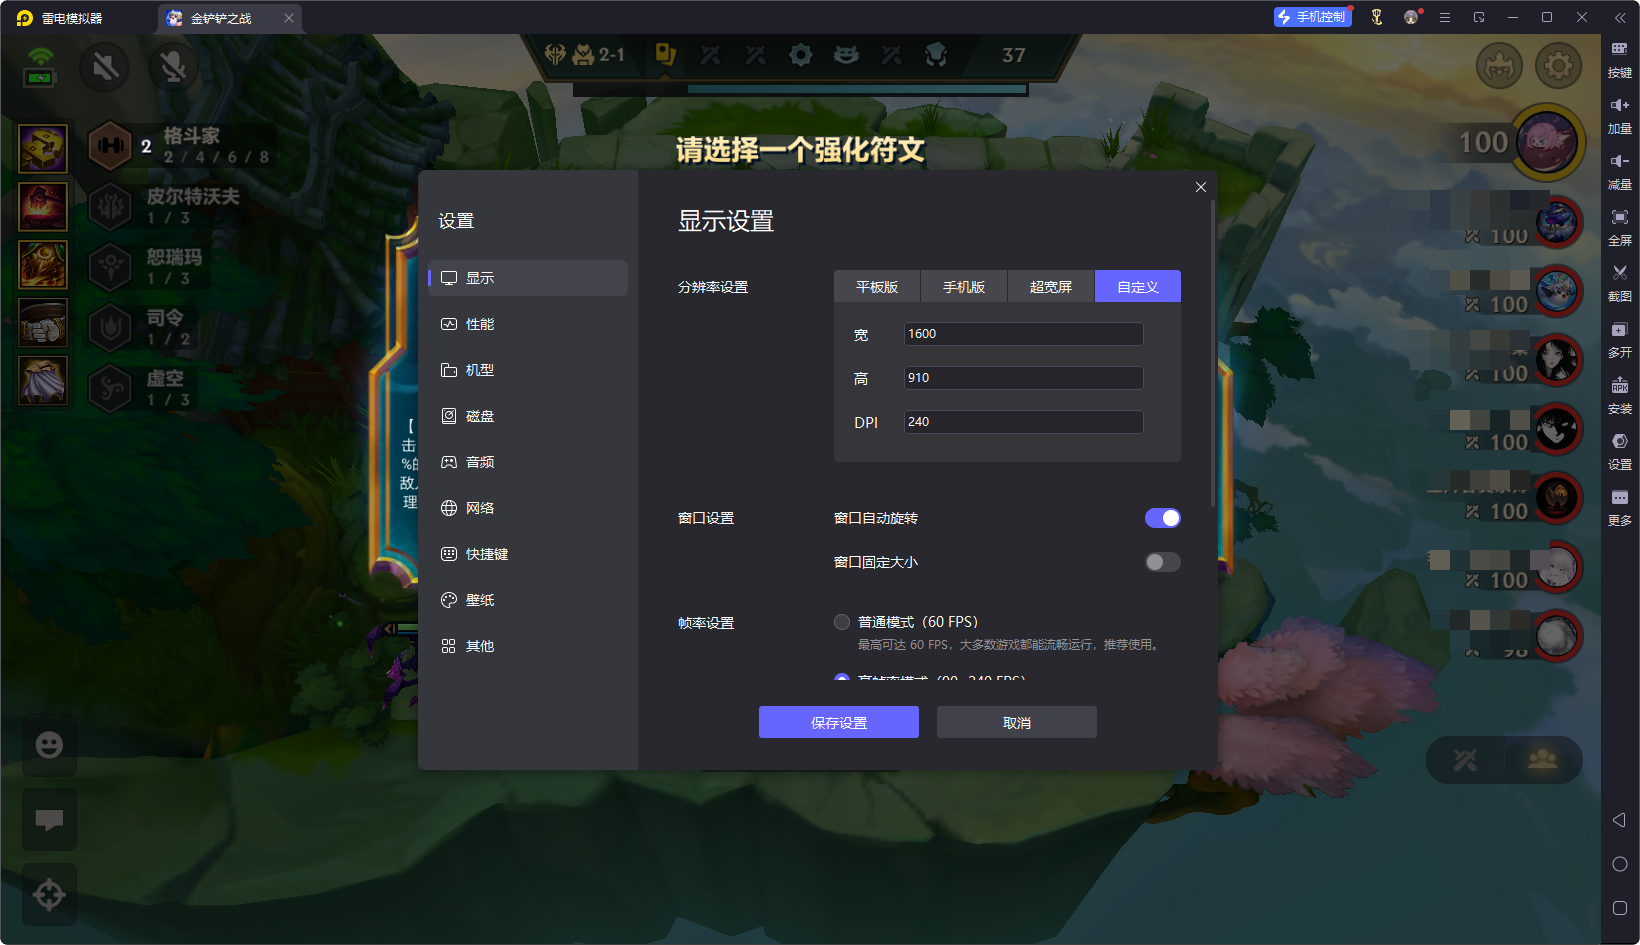Open the 壁纸 settings section

tap(528, 600)
